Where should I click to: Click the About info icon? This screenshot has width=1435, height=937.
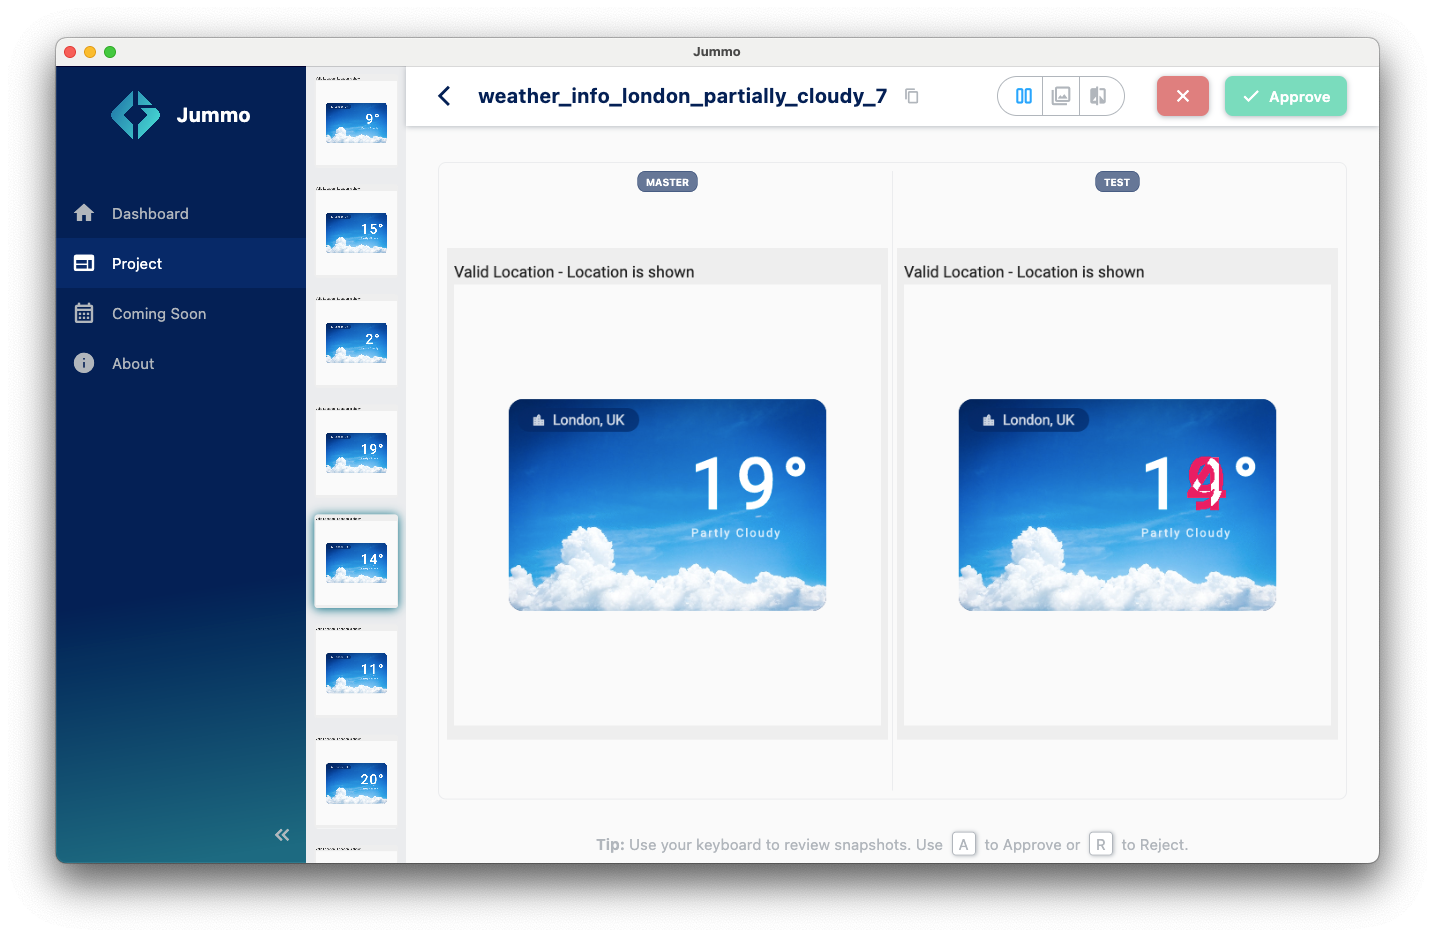point(84,364)
